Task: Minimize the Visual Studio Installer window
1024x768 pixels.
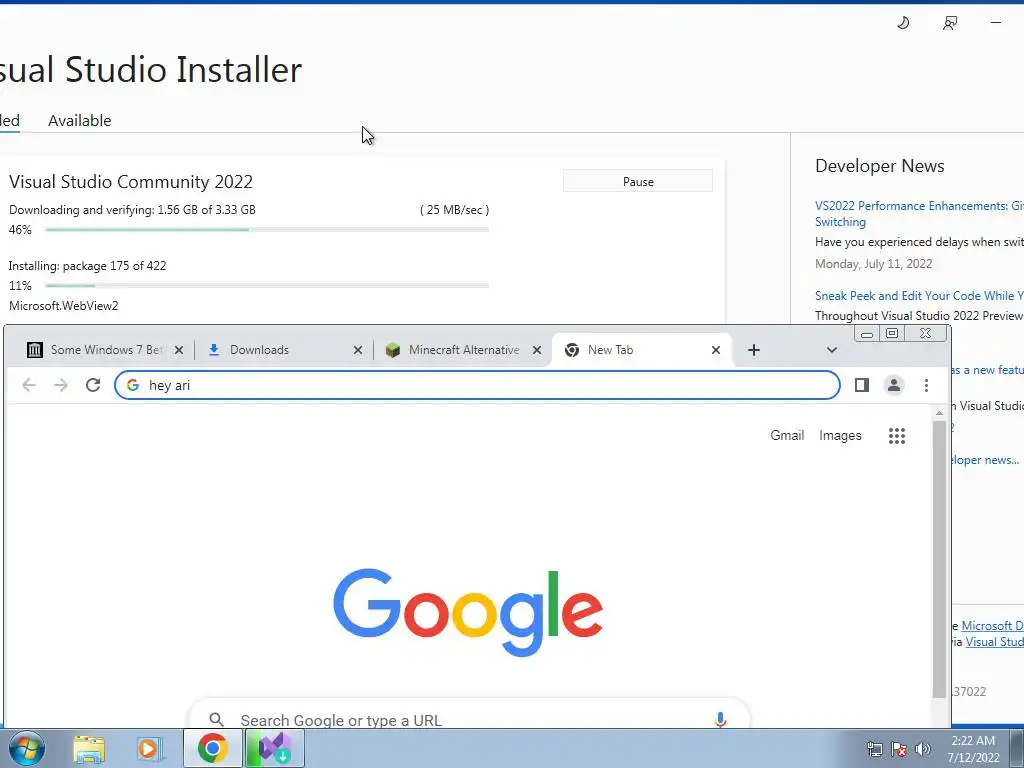Action: [x=996, y=23]
